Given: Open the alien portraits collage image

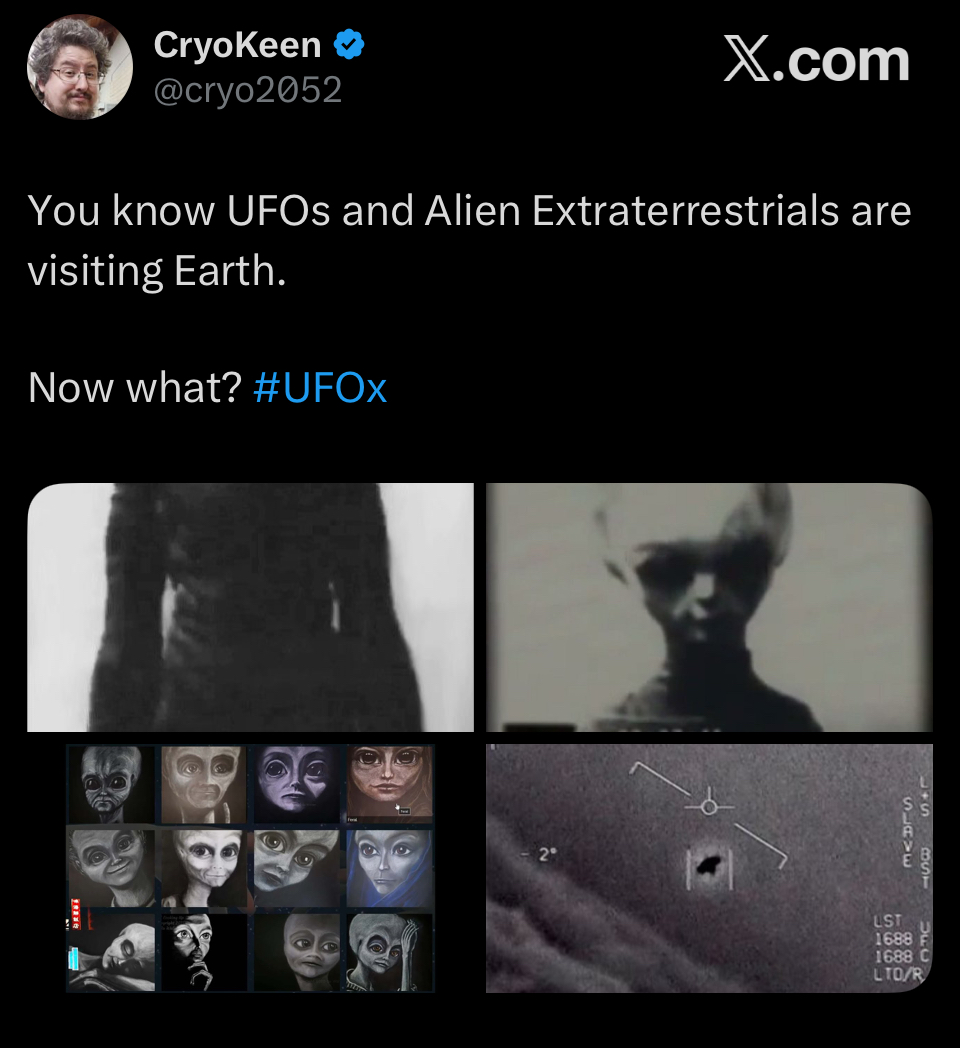Looking at the screenshot, I should (x=250, y=868).
